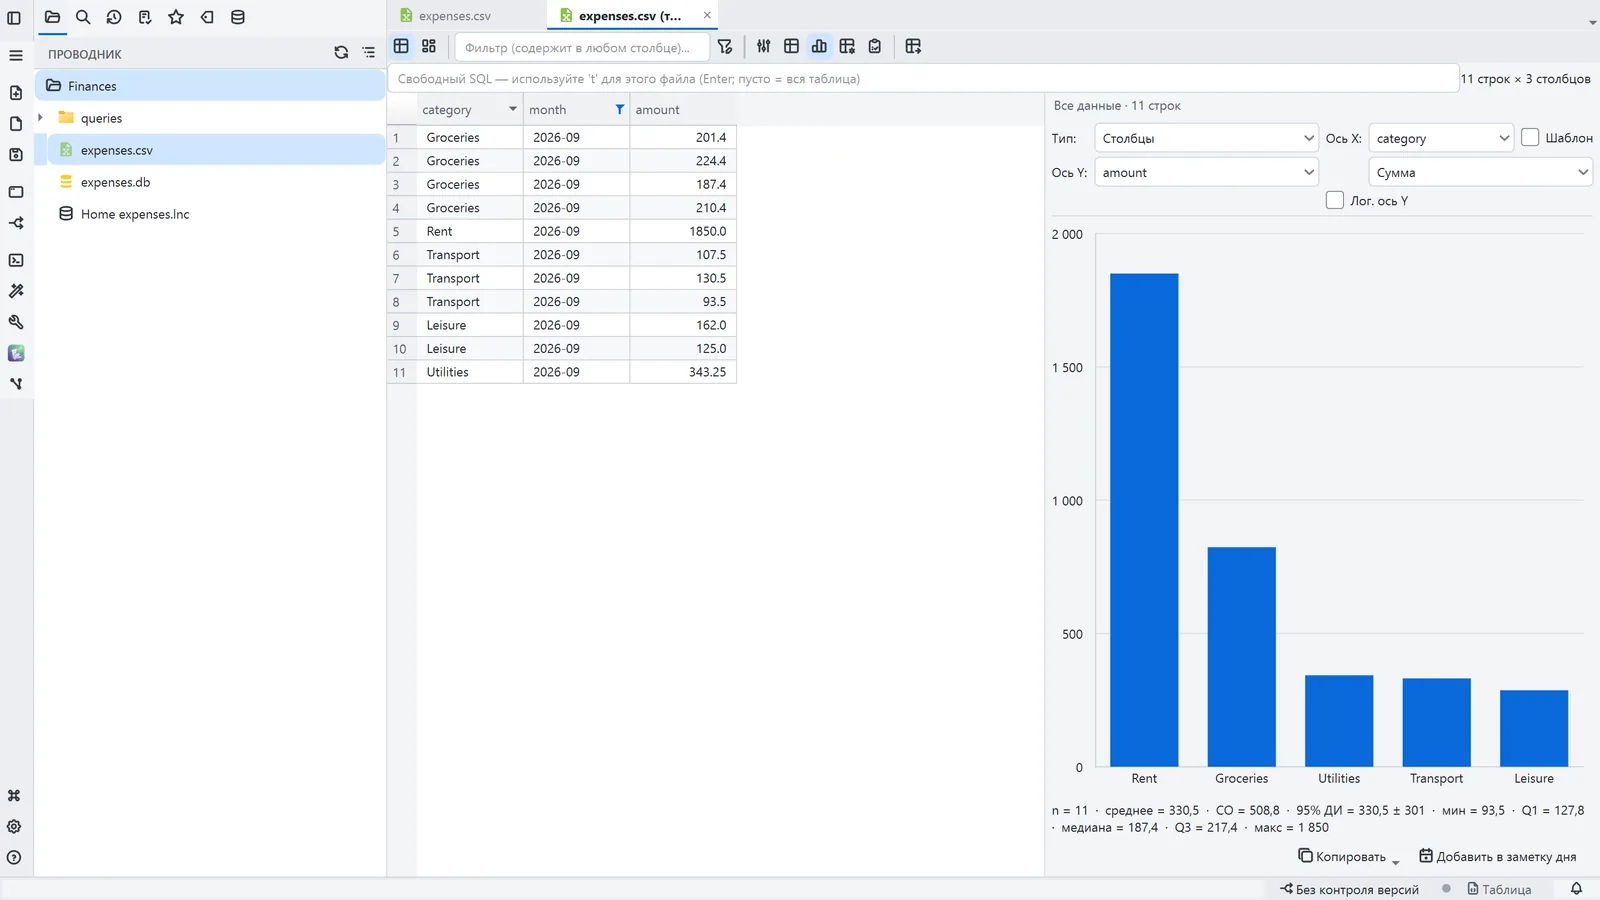Open the history clock icon

click(x=114, y=17)
